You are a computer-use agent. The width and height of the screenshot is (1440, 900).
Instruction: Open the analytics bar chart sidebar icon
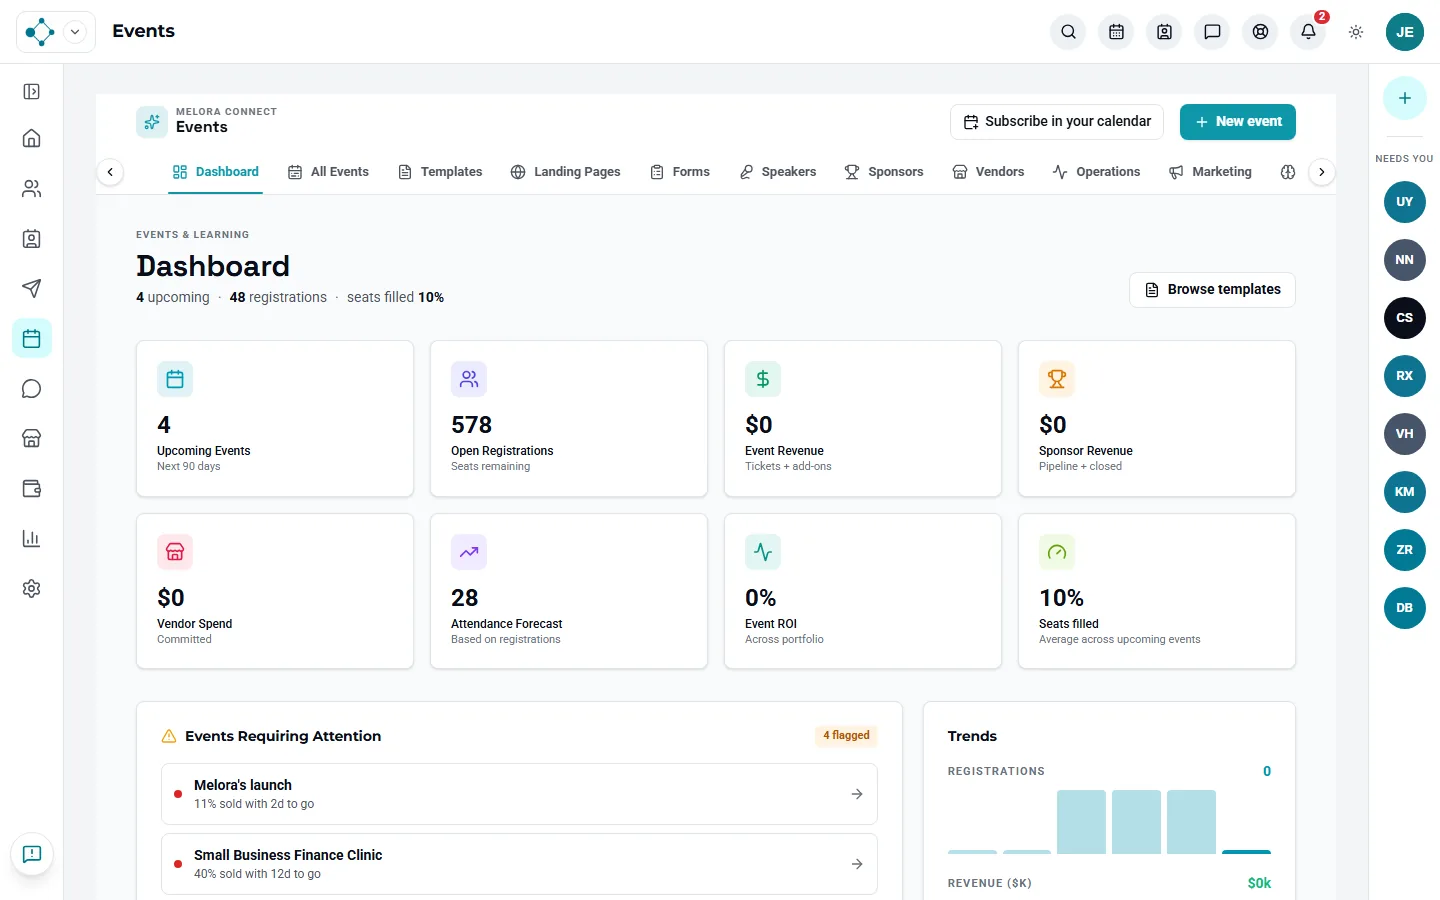coord(32,538)
